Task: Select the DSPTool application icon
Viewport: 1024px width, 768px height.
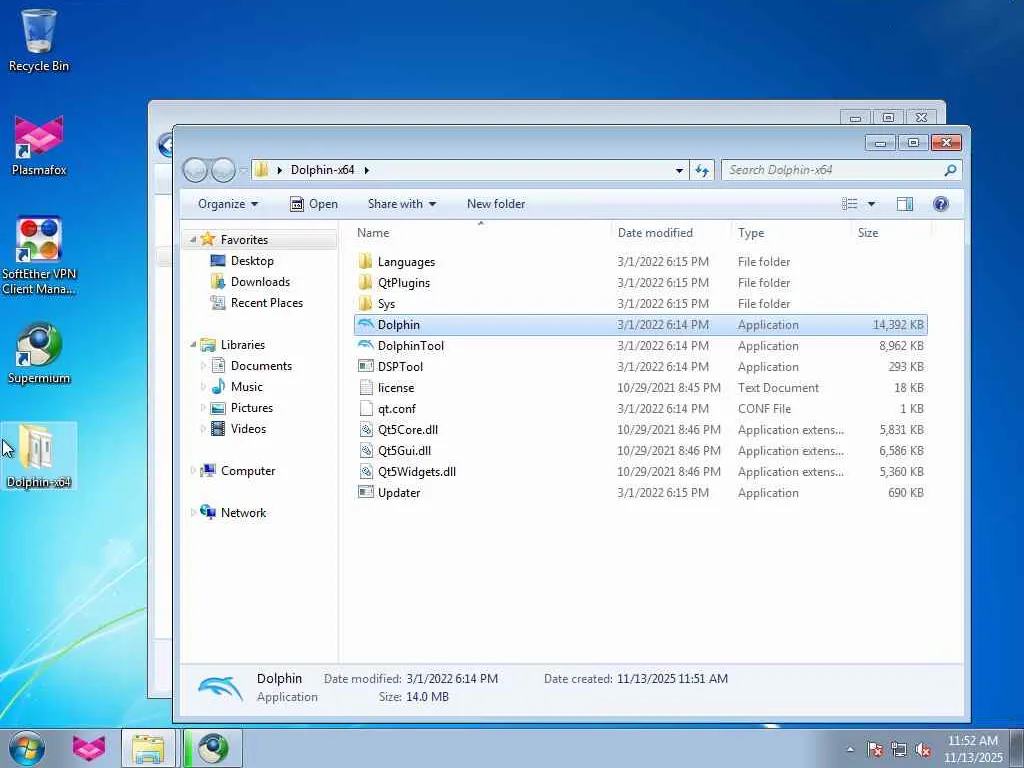Action: [x=366, y=366]
